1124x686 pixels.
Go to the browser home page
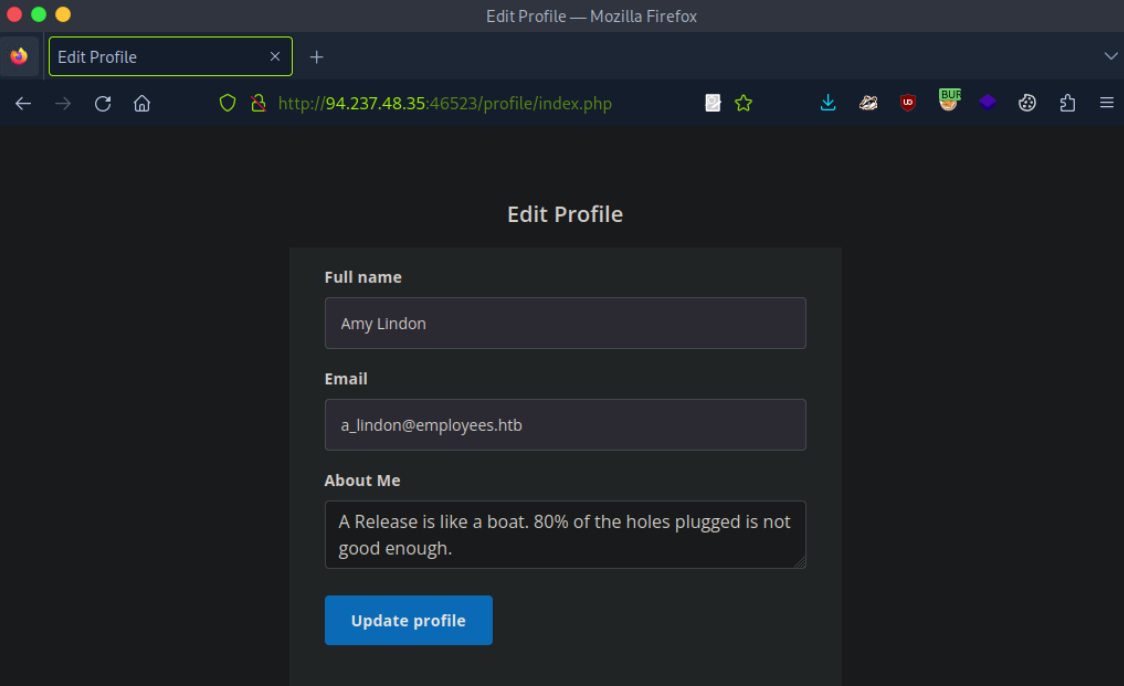tap(142, 103)
